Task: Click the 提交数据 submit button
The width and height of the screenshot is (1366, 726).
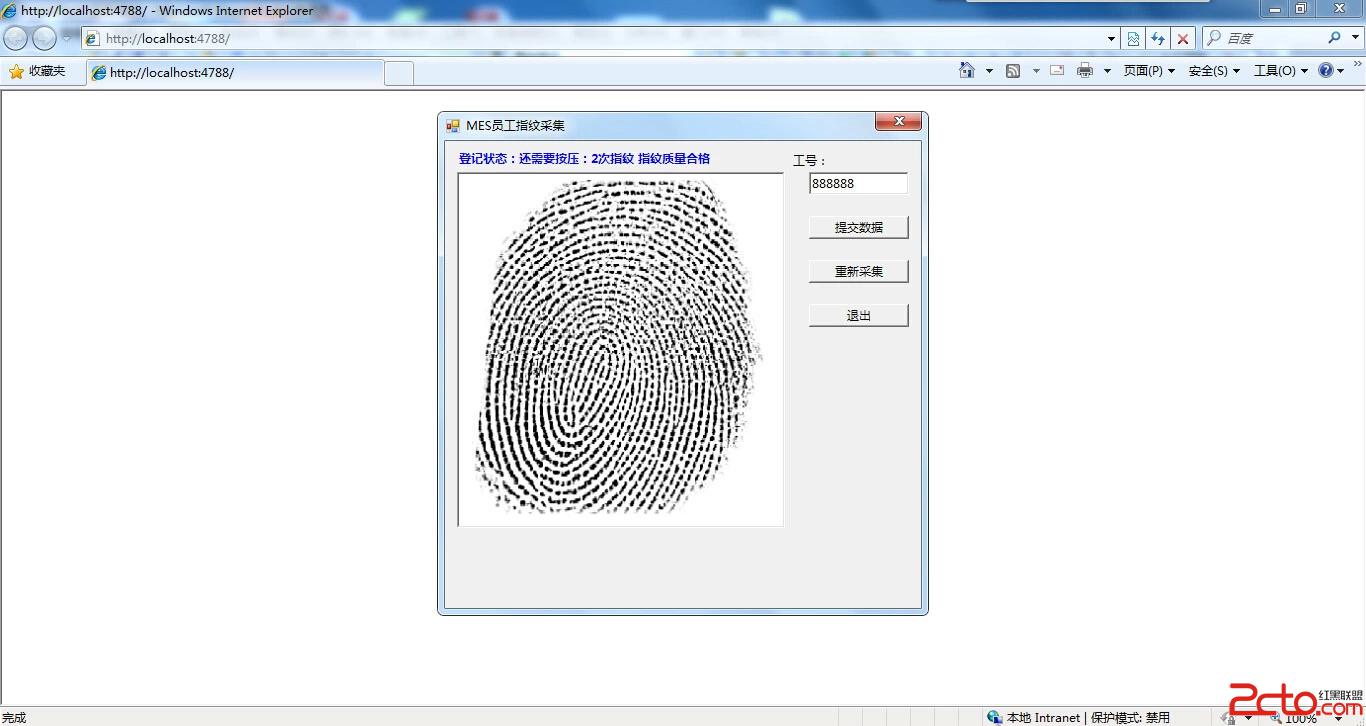Action: pyautogui.click(x=859, y=228)
